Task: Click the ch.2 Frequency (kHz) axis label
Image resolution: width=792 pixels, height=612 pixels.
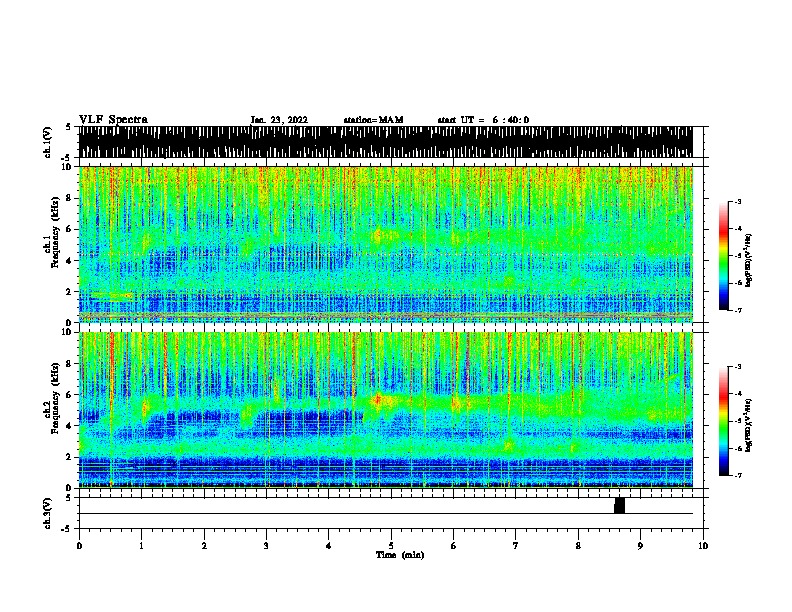Action: 51,398
